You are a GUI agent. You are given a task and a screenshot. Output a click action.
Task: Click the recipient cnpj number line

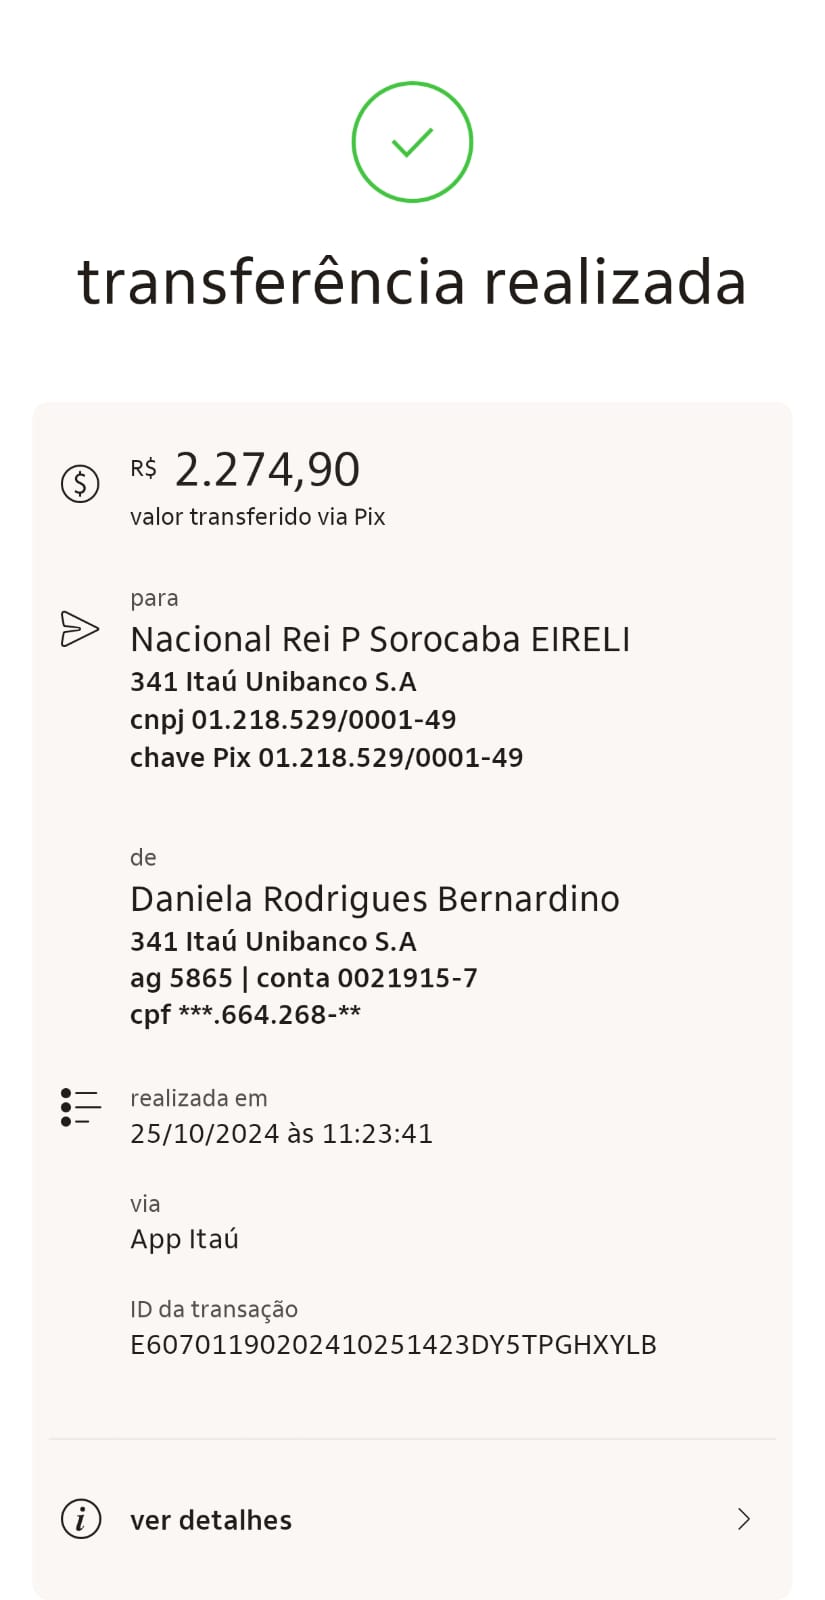click(293, 720)
